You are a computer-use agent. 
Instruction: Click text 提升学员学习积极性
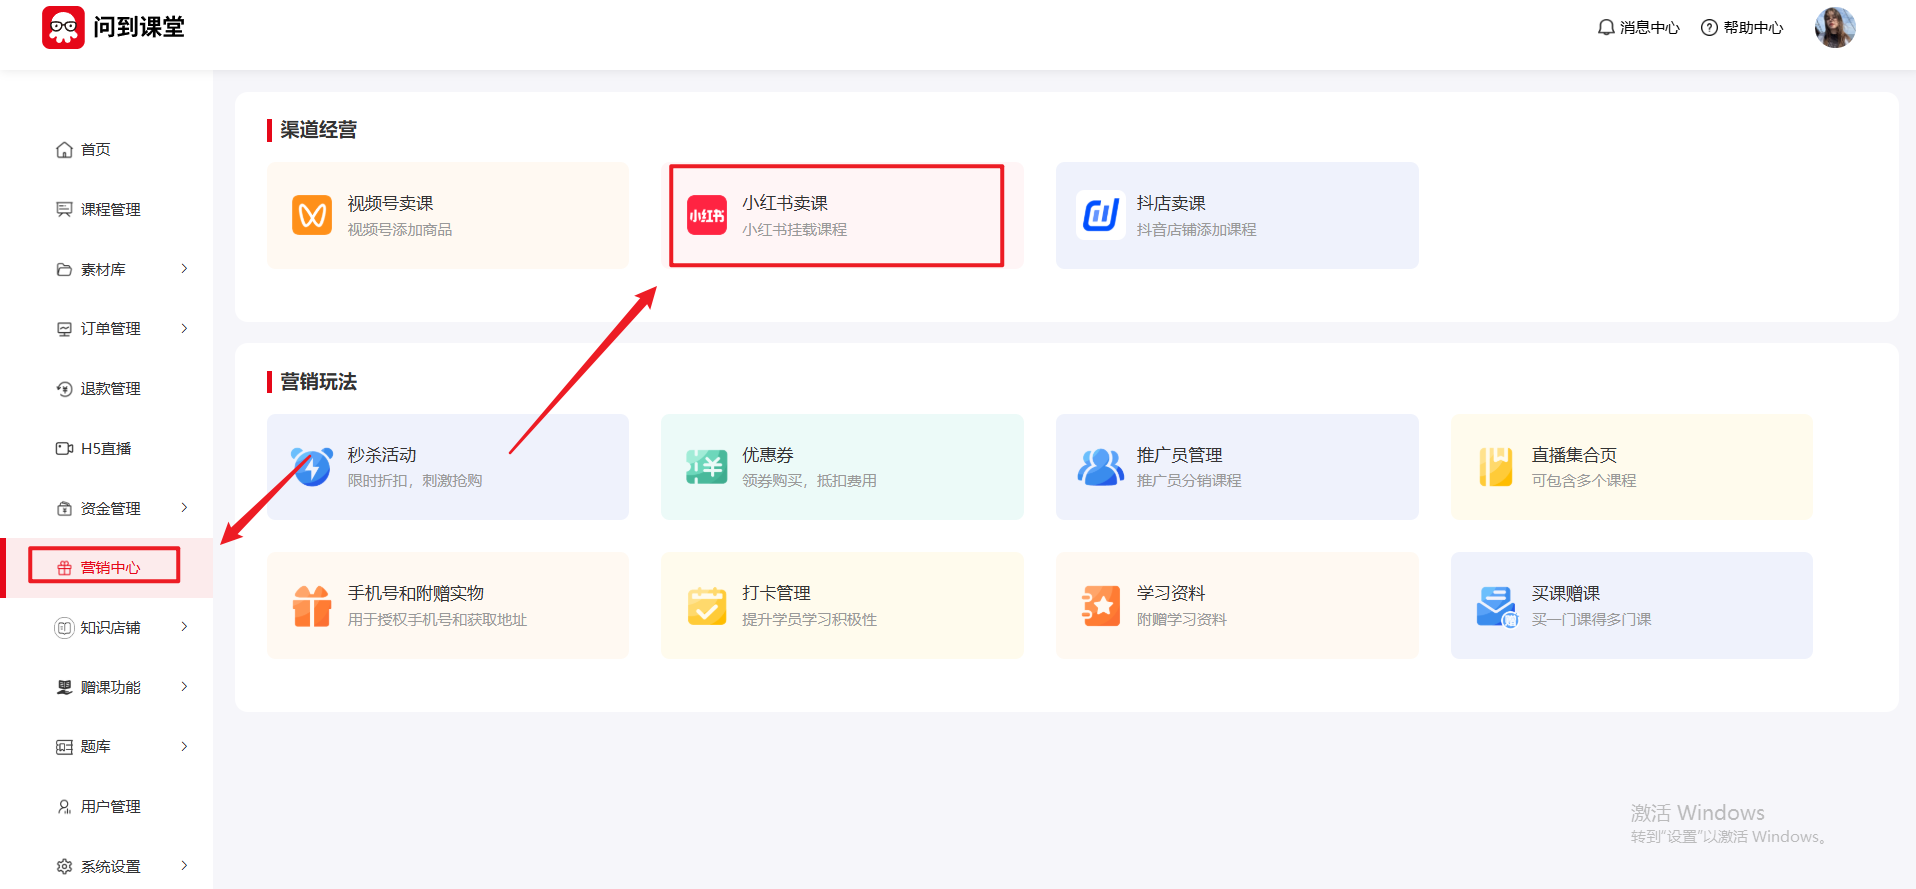(x=809, y=620)
